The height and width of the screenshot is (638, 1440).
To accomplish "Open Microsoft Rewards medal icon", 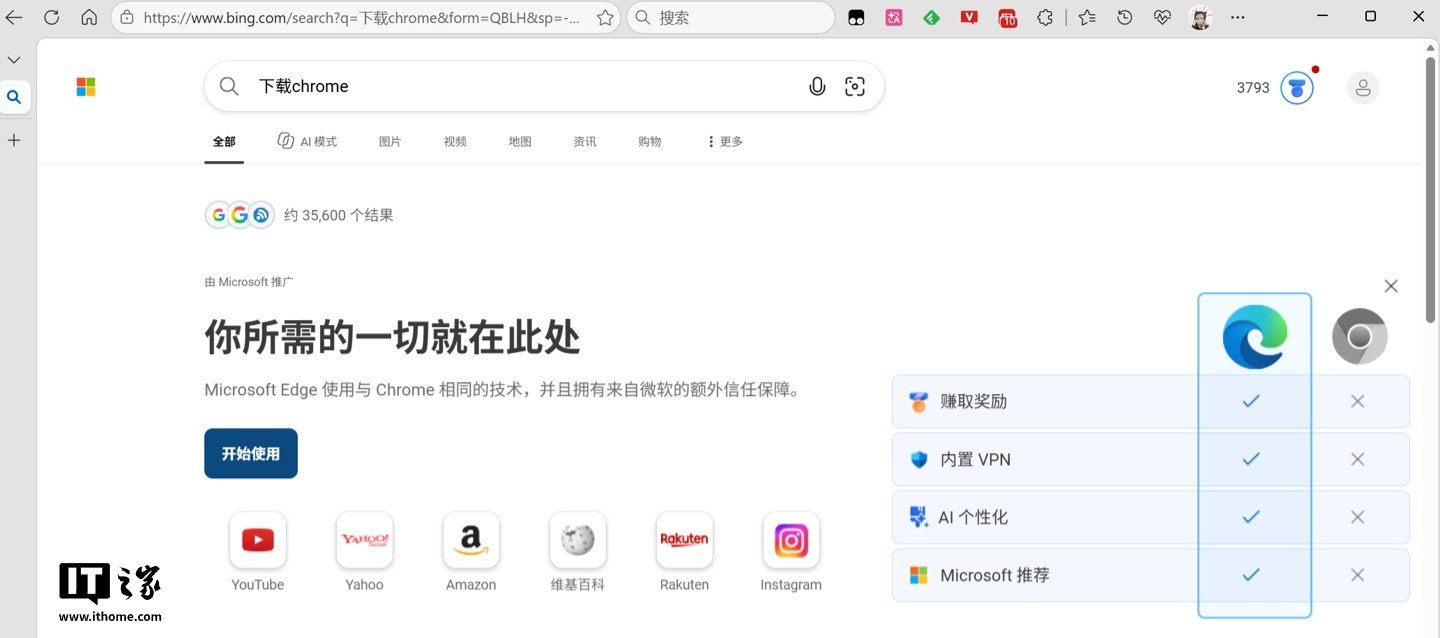I will point(1297,88).
